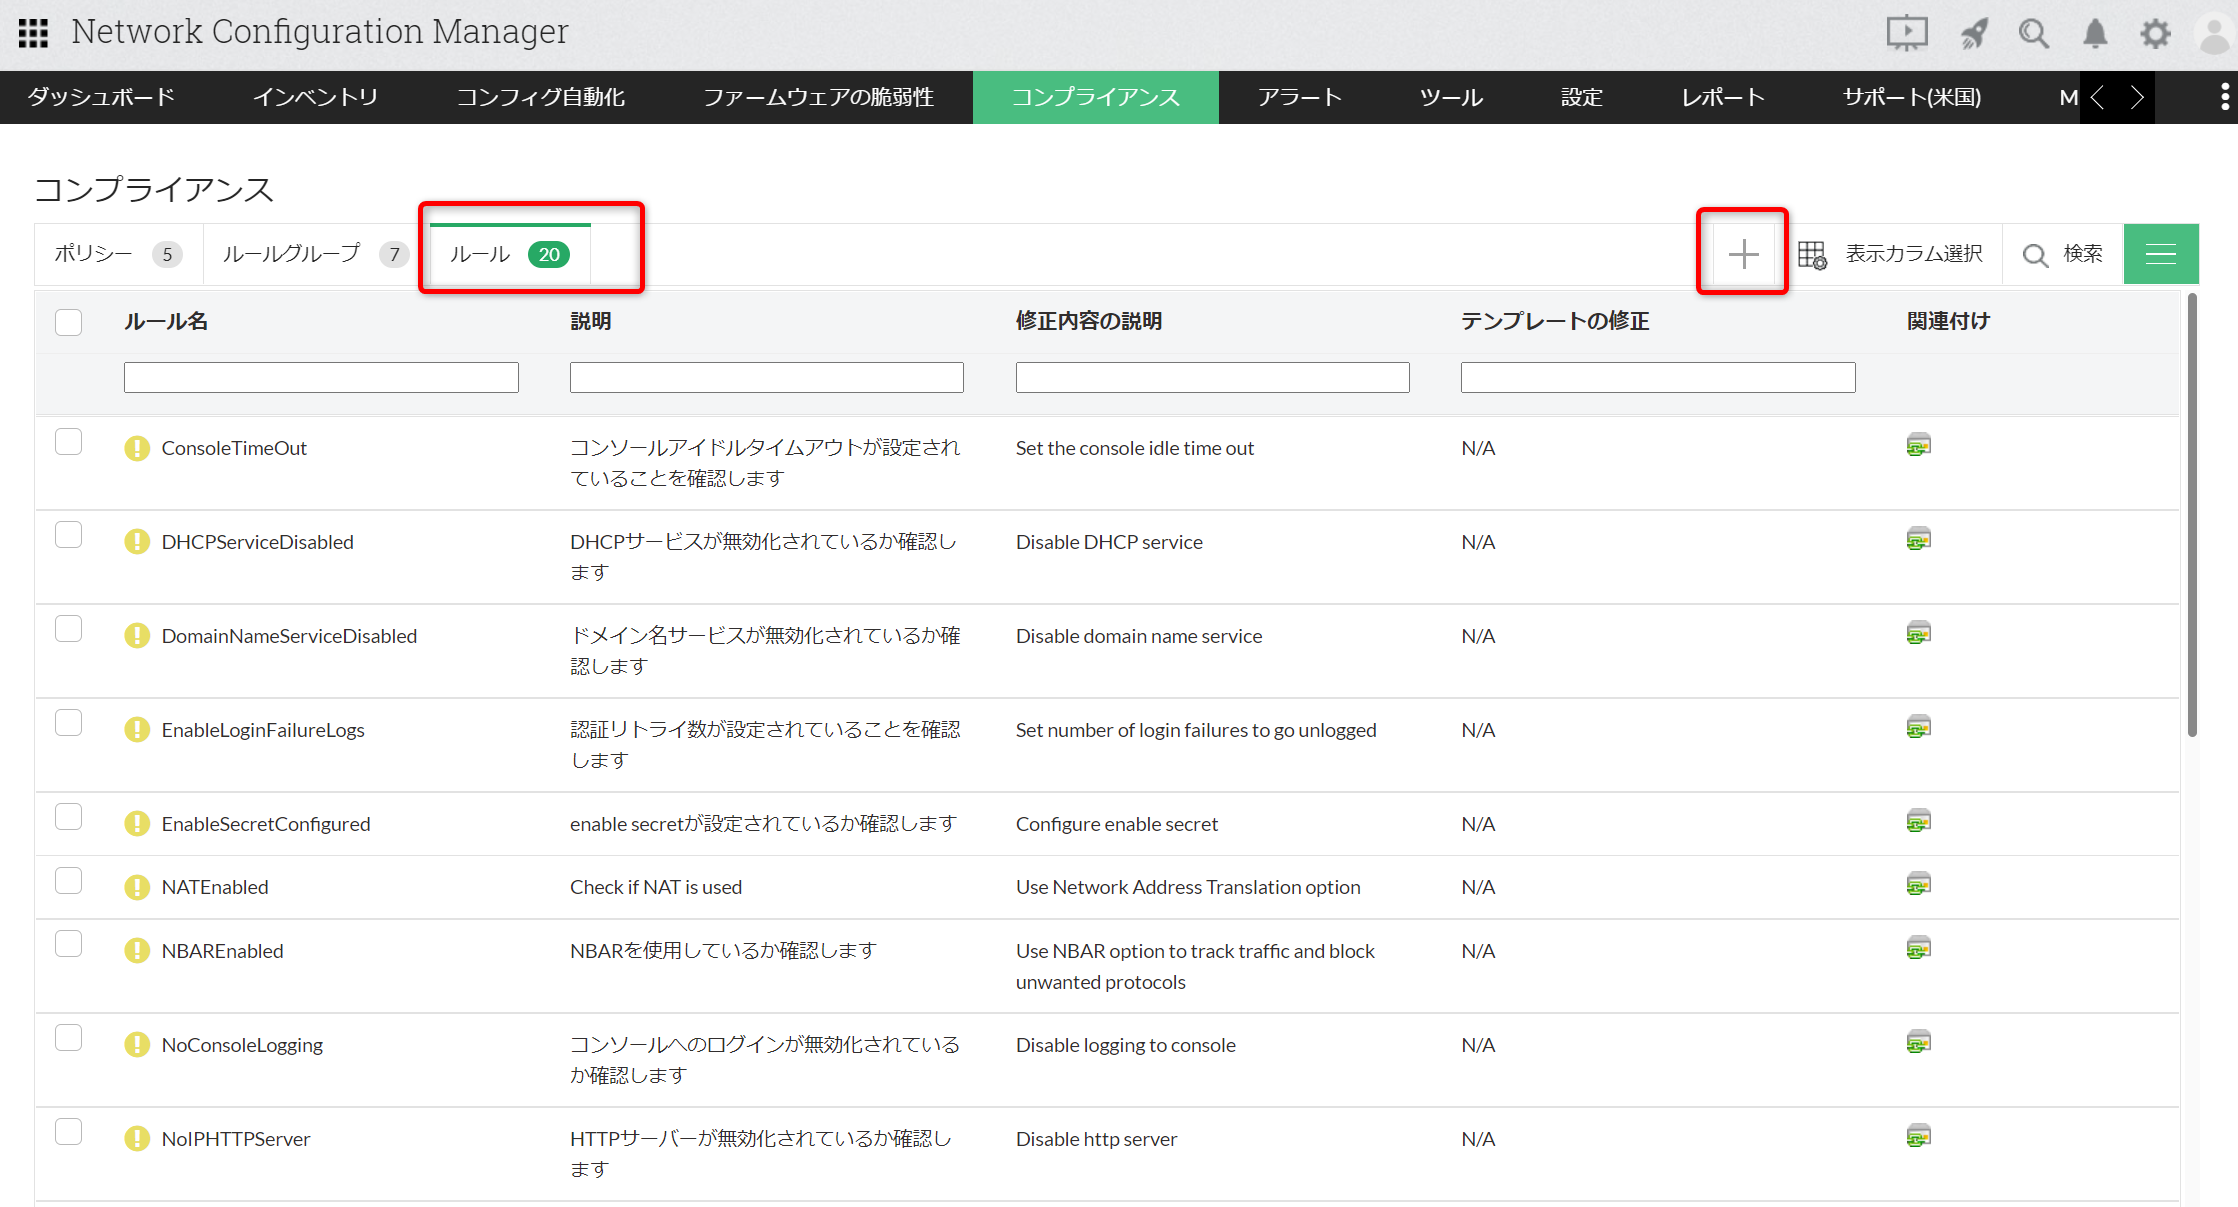Screen dimensions: 2238x1207
Task: Open the settings gear icon in header
Action: [x=2155, y=33]
